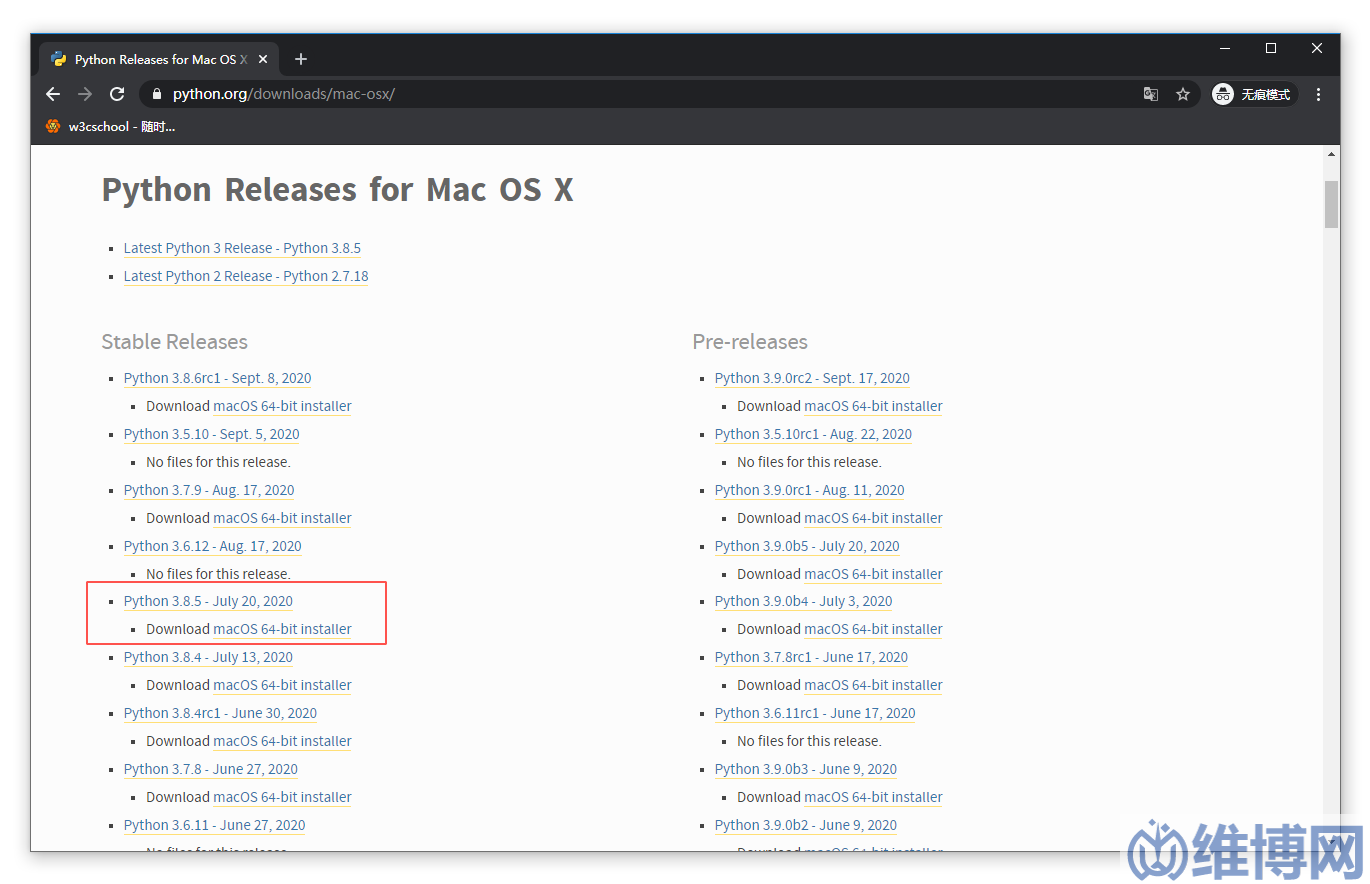Viewport: 1370px width, 884px height.
Task: Open the Python 3.7.9 - Aug. 17, 2020 link
Action: click(209, 490)
